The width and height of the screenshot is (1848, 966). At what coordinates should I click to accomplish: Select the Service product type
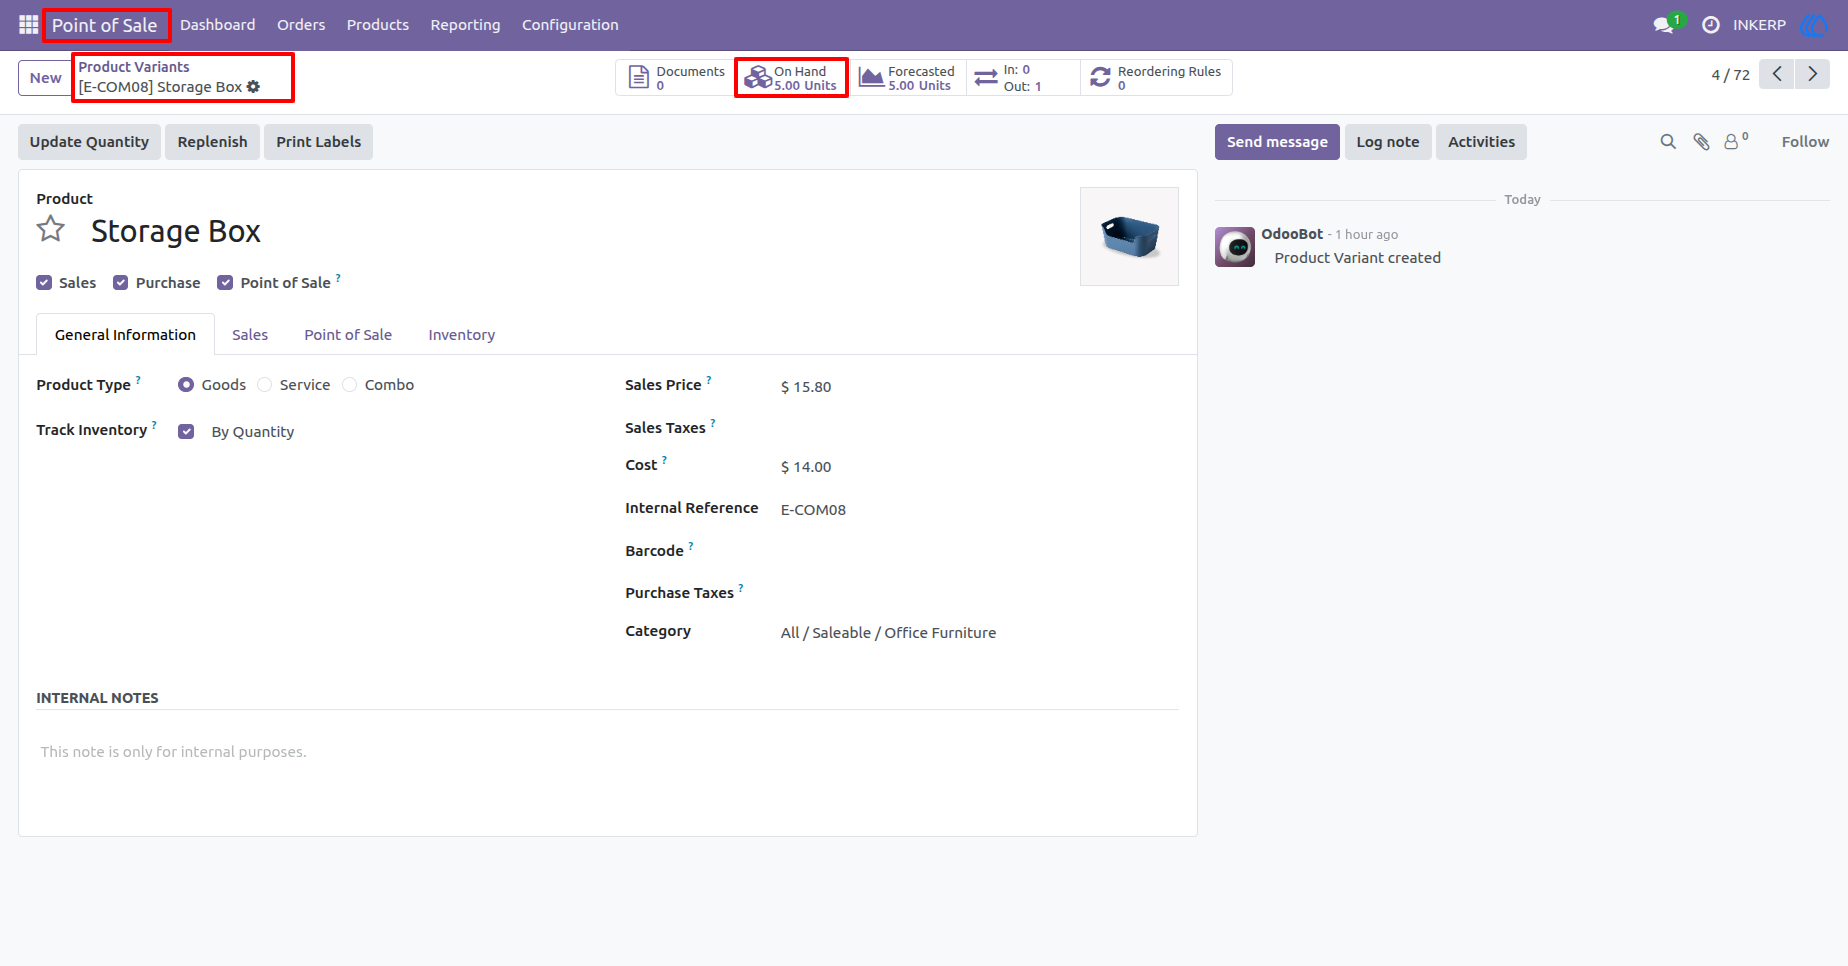[264, 385]
